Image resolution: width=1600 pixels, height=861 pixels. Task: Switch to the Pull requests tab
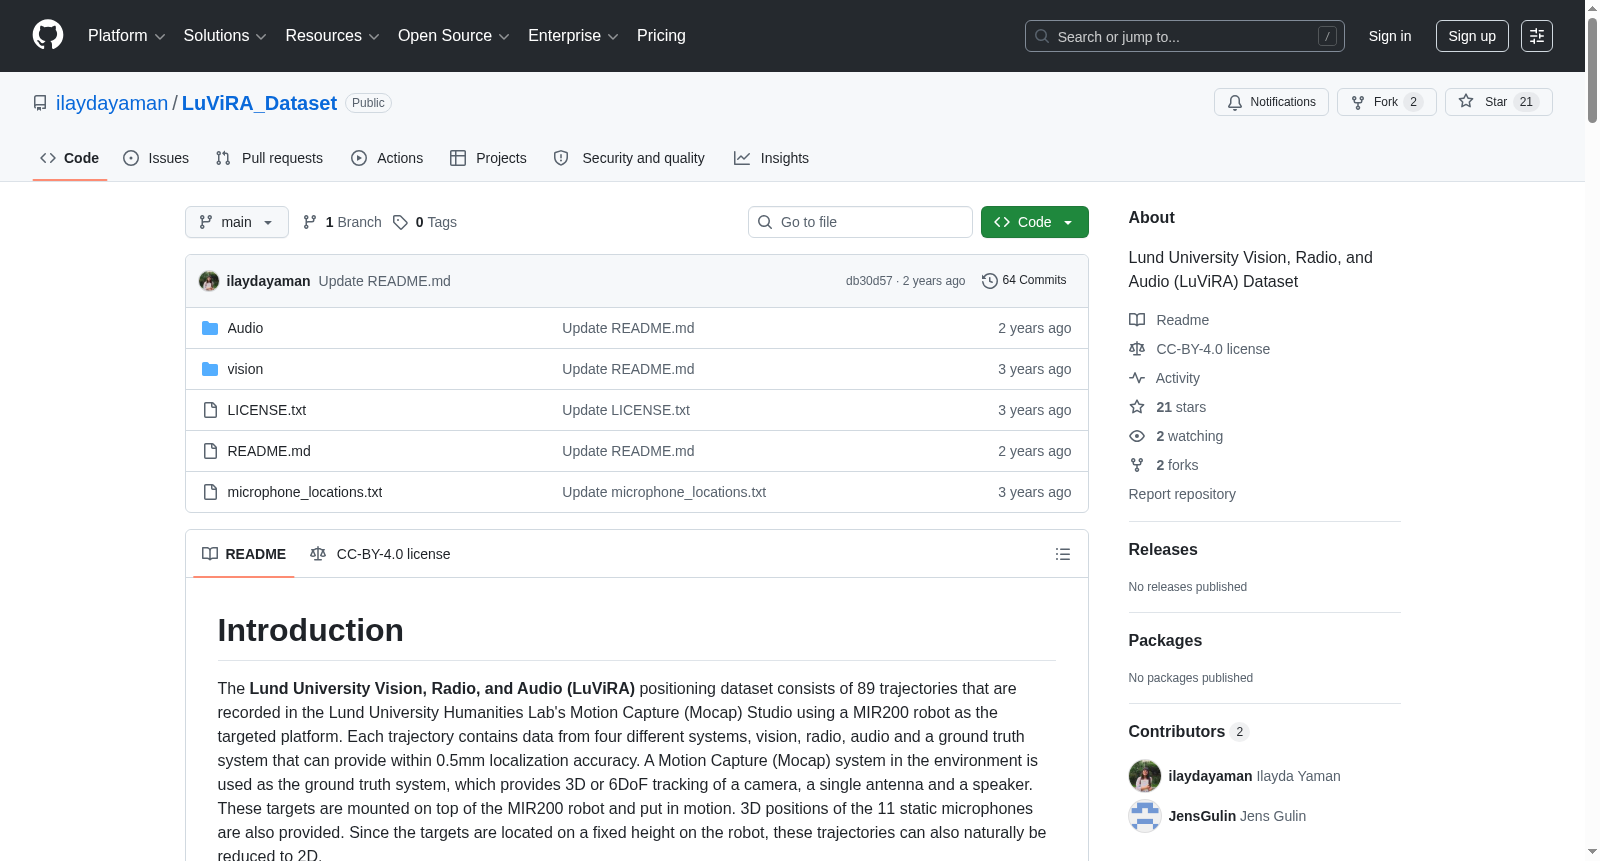269,158
